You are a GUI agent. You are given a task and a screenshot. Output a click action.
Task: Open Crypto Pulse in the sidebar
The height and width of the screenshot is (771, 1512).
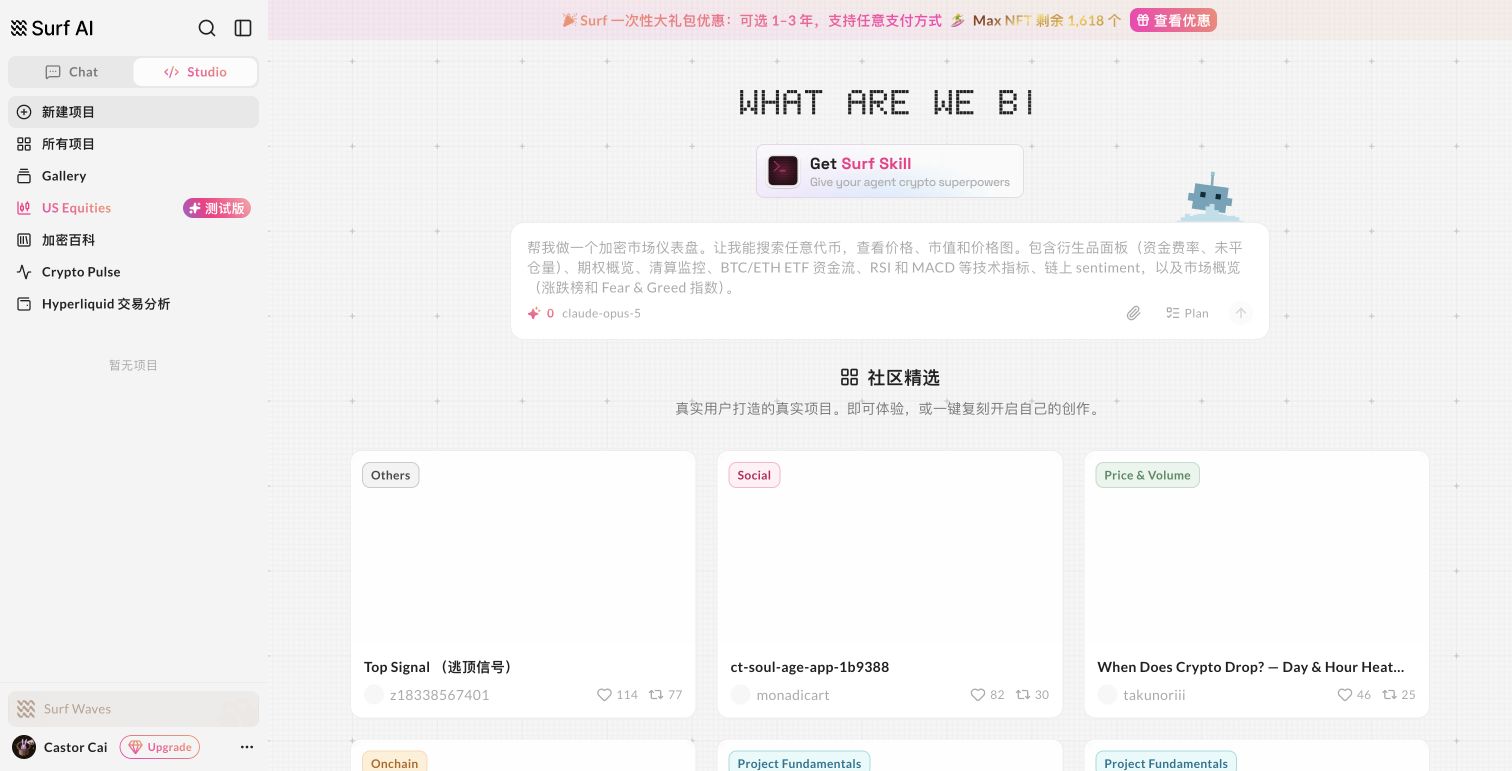click(133, 272)
